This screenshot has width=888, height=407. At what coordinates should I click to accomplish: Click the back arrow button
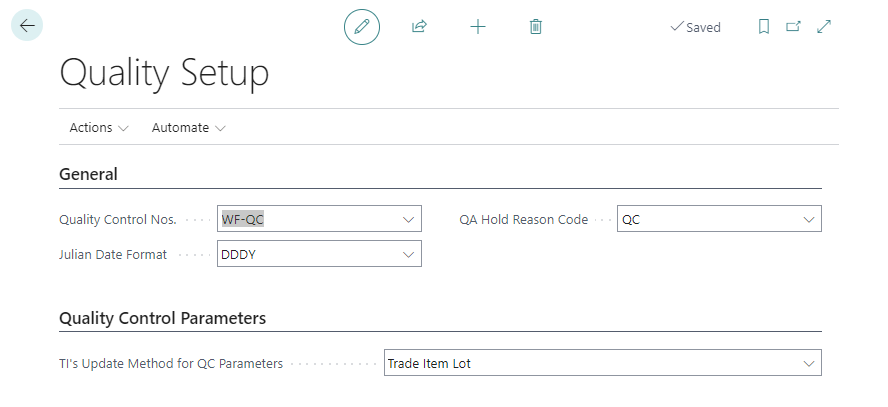[27, 26]
